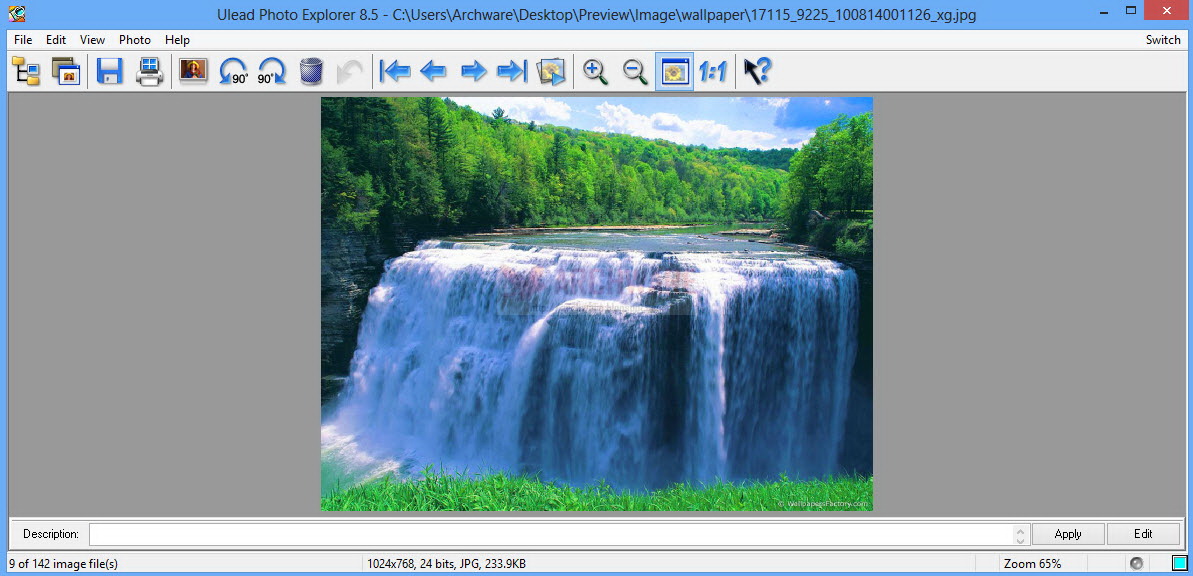
Task: Click the Switch link at top right
Action: click(x=1163, y=39)
